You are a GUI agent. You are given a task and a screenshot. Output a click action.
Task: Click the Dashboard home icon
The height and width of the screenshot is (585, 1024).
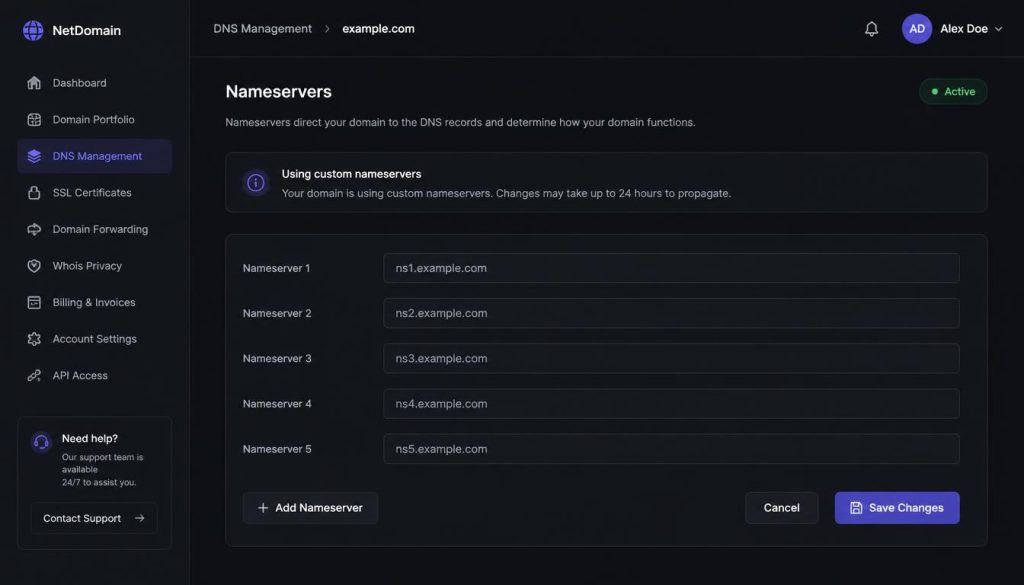tap(34, 83)
